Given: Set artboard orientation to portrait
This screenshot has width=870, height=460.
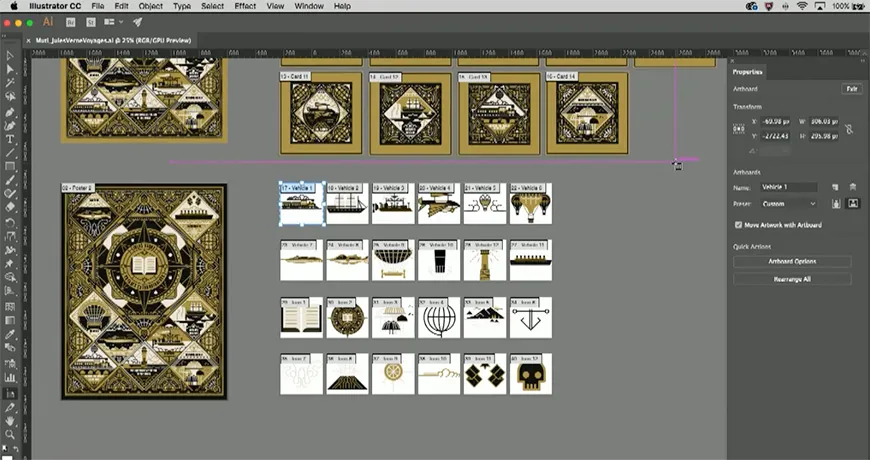Looking at the screenshot, I should (836, 204).
